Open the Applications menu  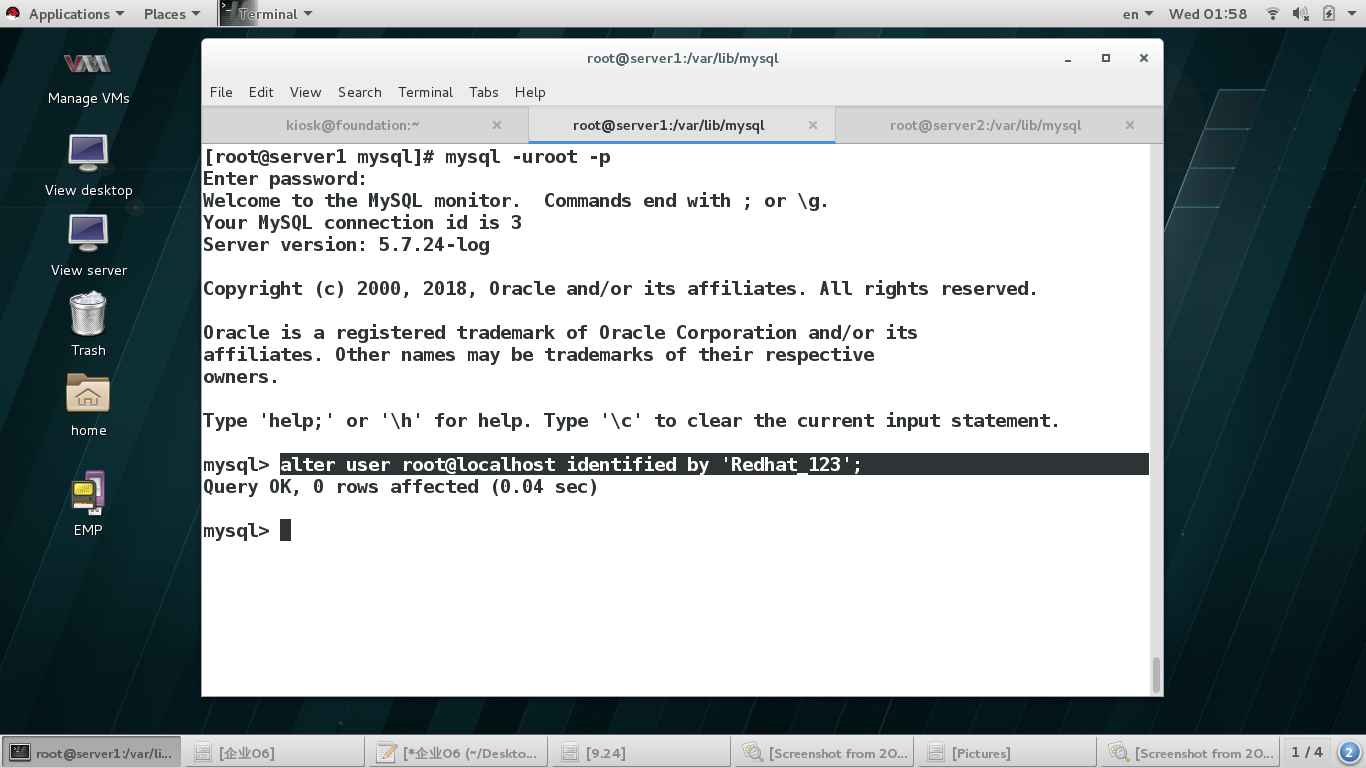68,14
